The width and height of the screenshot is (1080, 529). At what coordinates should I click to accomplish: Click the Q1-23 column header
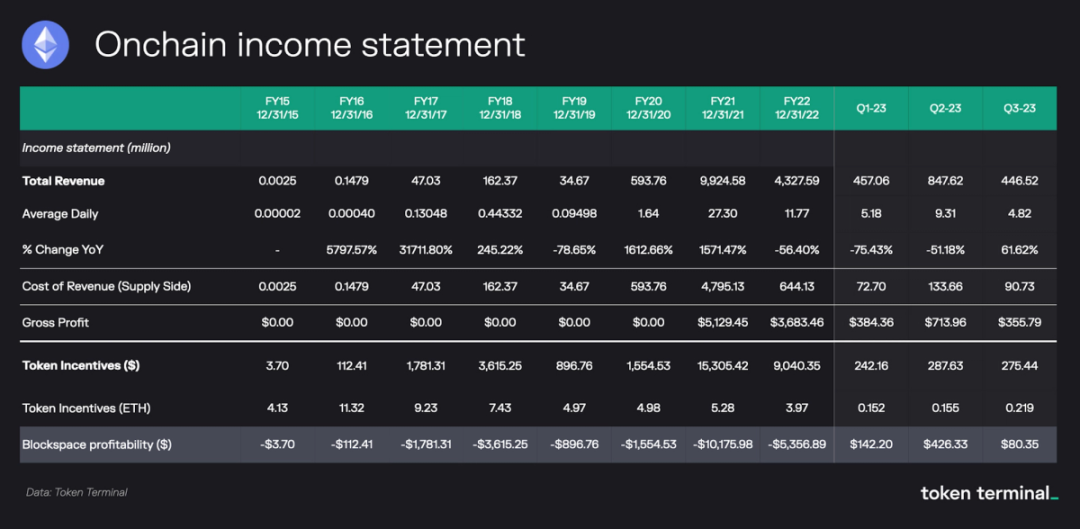[x=871, y=109]
